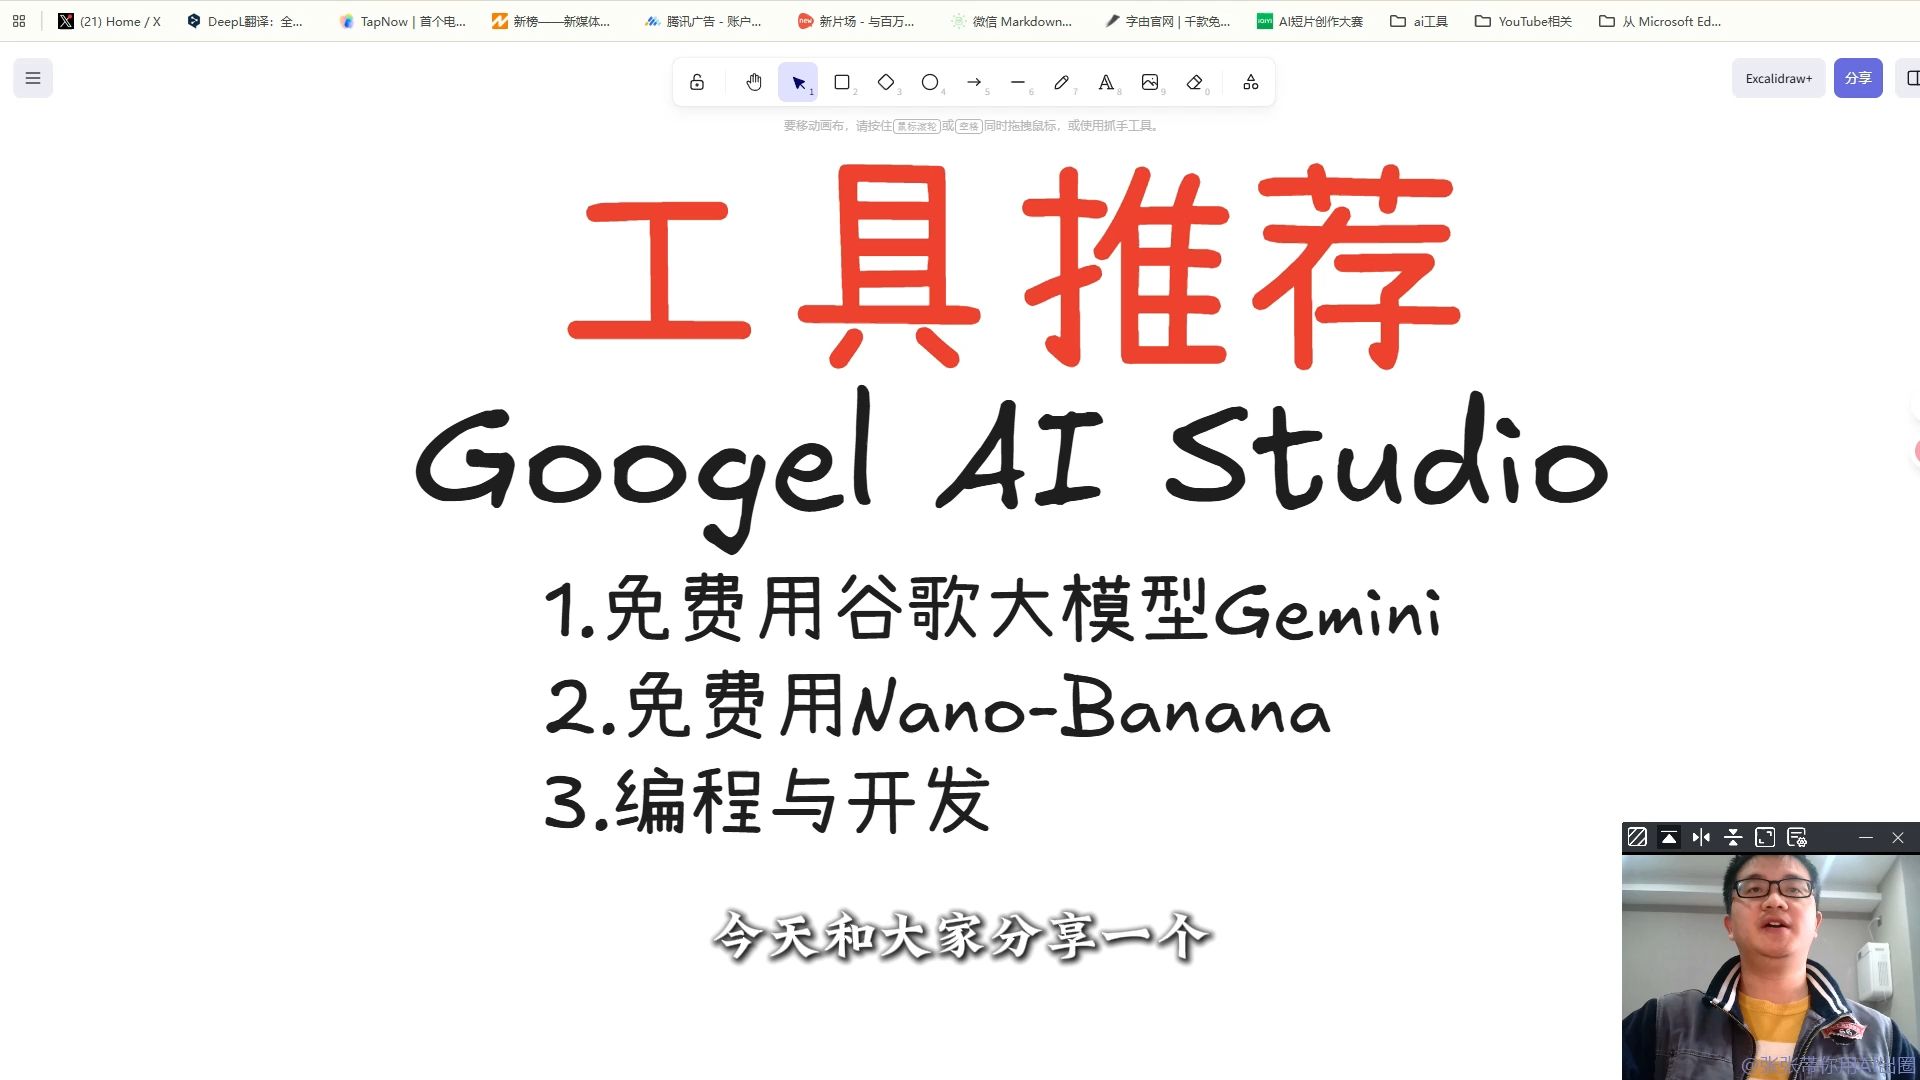Select the Arrow tool
This screenshot has height=1080, width=1920.
pyautogui.click(x=974, y=82)
